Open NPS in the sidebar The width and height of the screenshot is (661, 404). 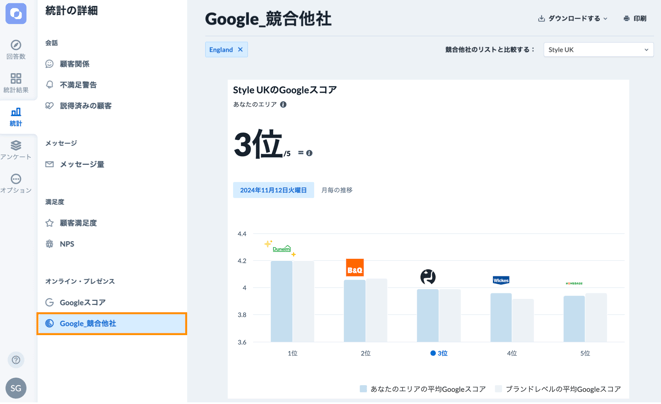(67, 244)
